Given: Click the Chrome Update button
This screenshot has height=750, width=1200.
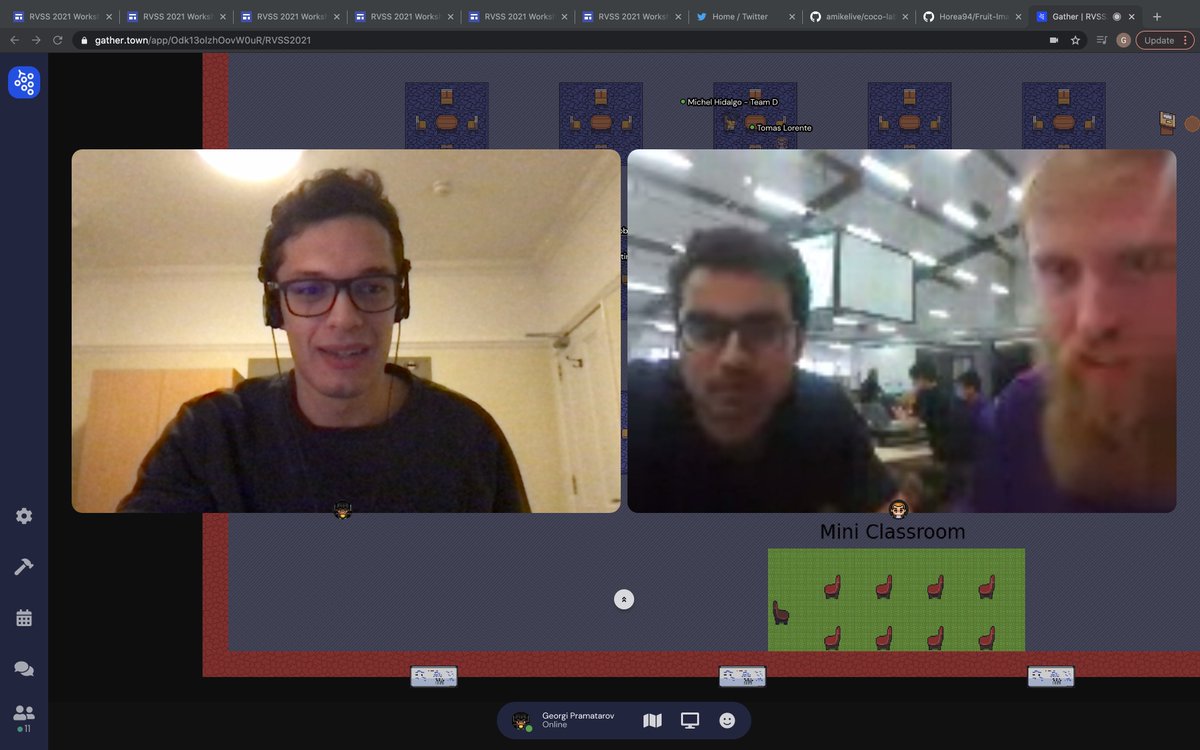Looking at the screenshot, I should tap(1159, 40).
